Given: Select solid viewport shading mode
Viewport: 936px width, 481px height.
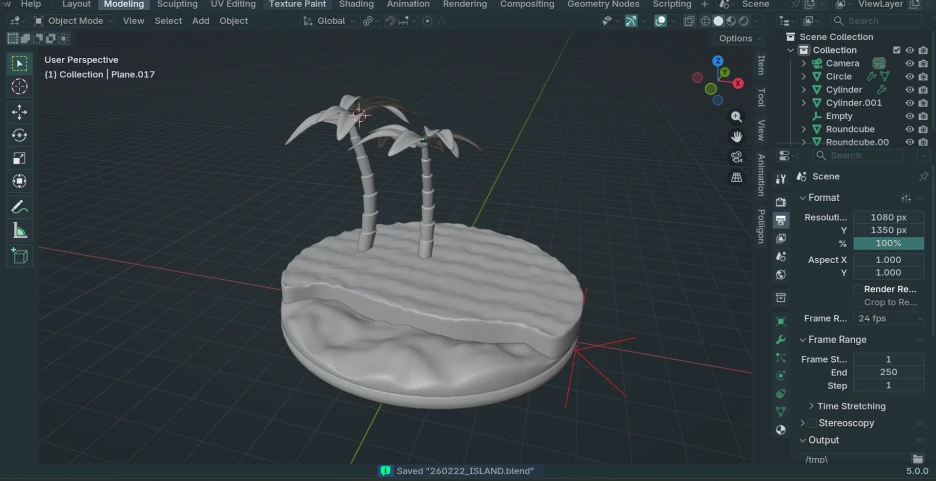Looking at the screenshot, I should [x=718, y=21].
